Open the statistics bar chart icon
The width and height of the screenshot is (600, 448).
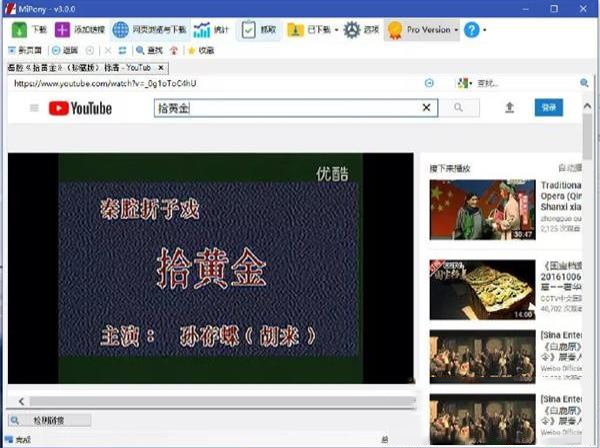coord(202,29)
